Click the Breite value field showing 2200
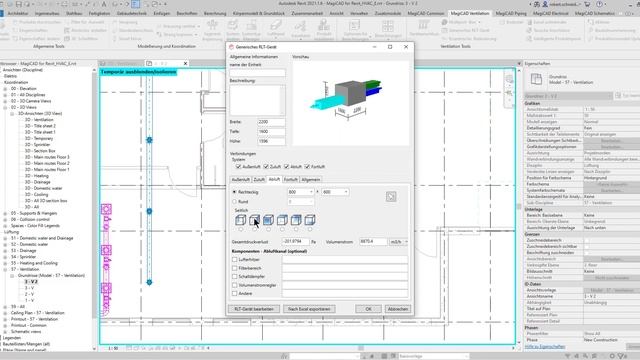The width and height of the screenshot is (640, 360). coord(271,122)
